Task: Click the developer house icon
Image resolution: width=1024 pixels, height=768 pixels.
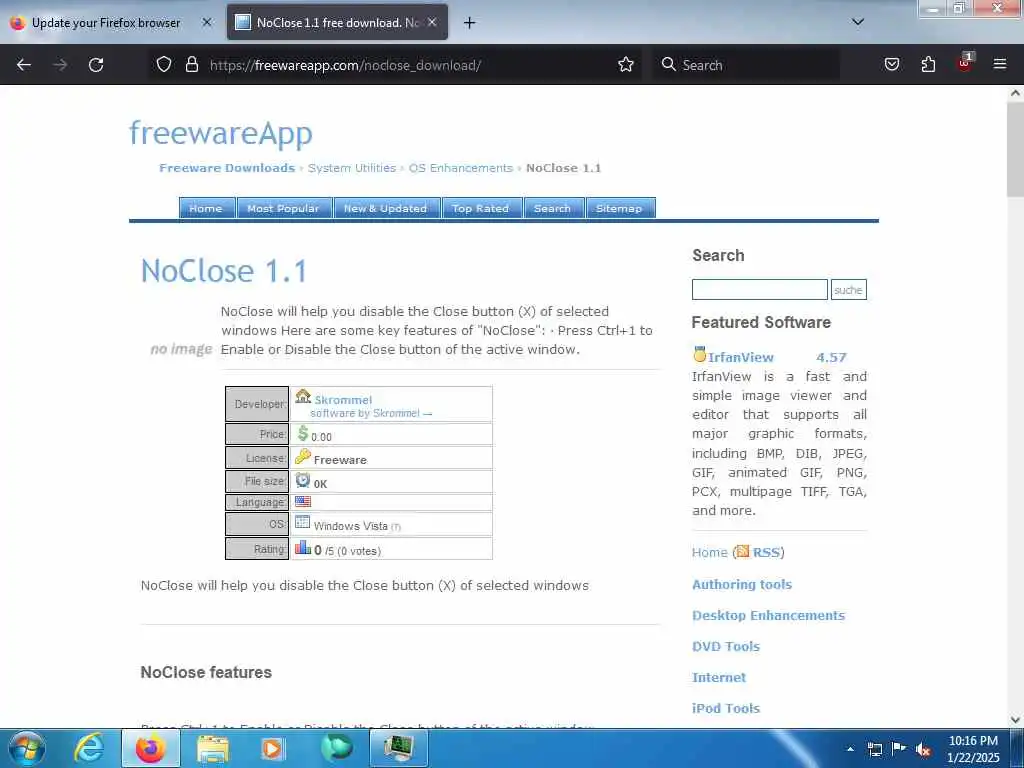Action: pos(303,396)
